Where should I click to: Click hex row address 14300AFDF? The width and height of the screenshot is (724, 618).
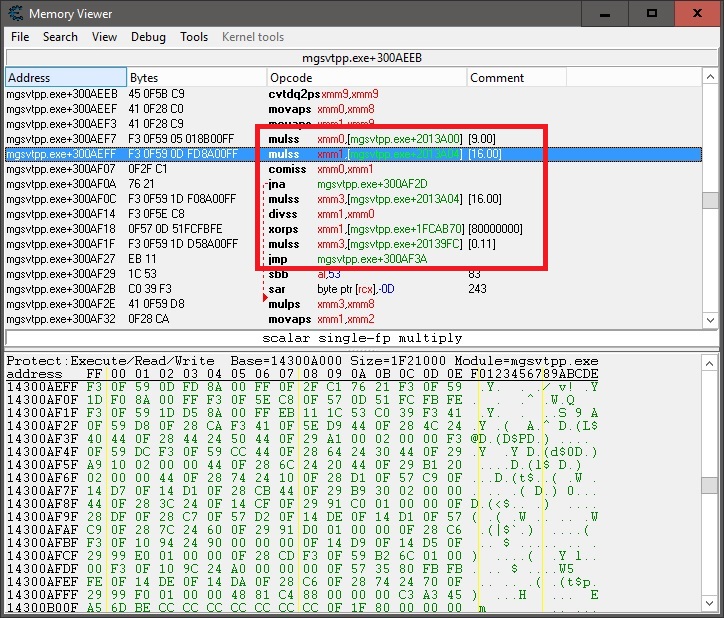point(42,569)
